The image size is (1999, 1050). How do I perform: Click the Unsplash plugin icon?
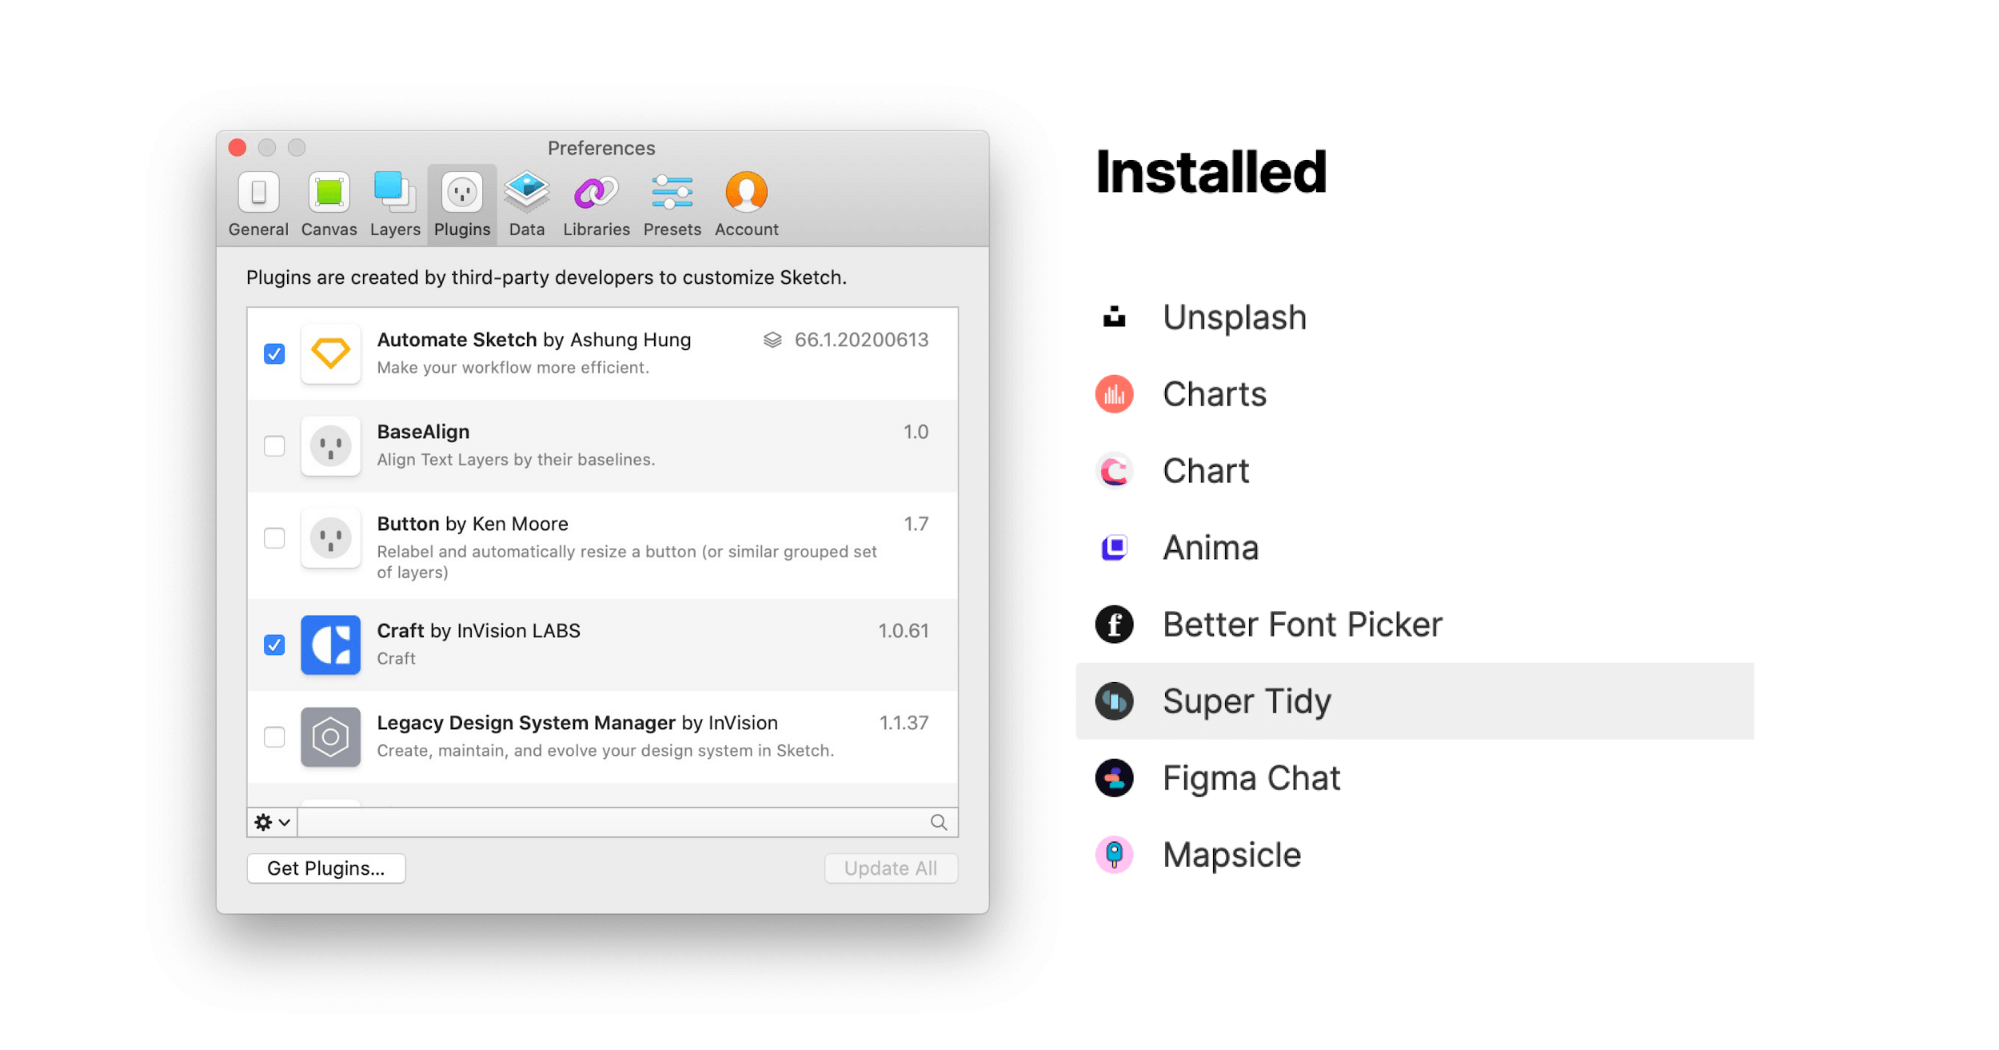1114,318
